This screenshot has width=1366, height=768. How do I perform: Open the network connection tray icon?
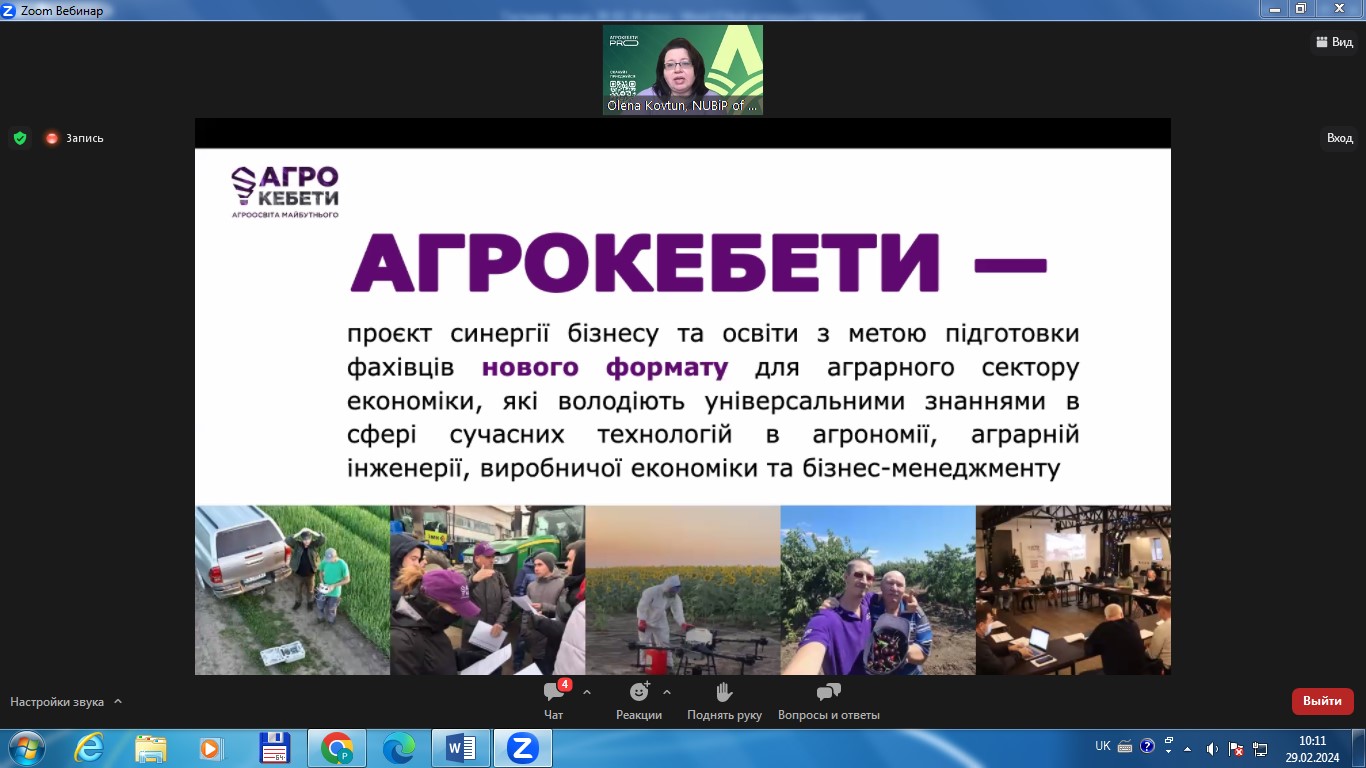(x=1260, y=748)
